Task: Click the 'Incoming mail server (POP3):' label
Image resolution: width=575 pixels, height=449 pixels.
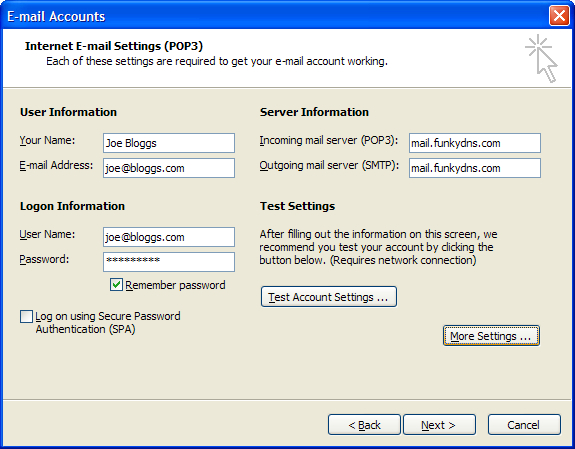Action: coord(329,140)
